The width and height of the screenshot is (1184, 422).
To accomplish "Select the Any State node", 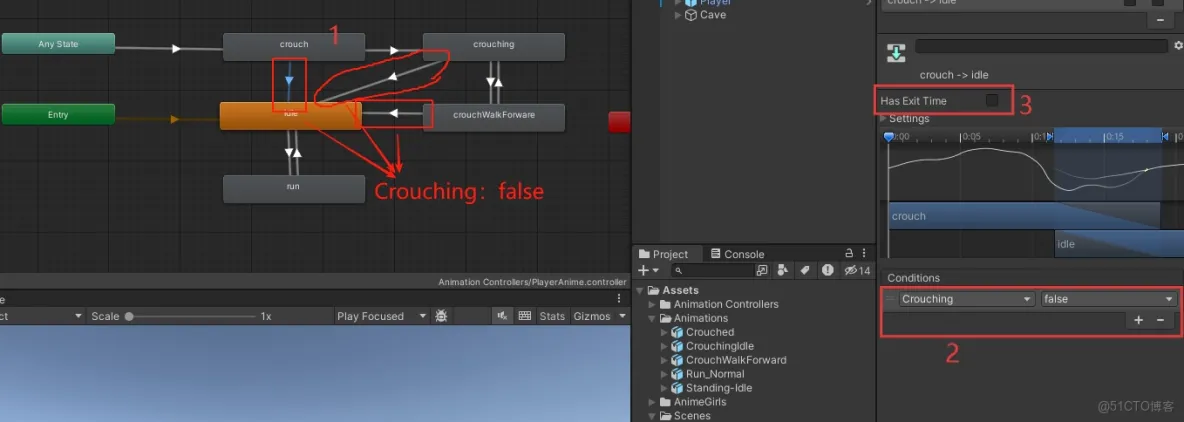I will tap(58, 44).
